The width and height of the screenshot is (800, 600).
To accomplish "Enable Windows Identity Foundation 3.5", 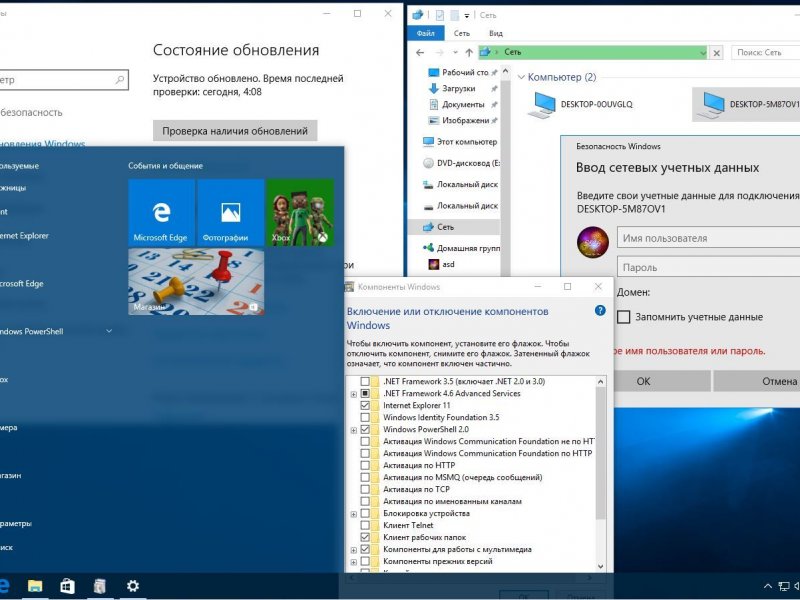I will click(365, 417).
